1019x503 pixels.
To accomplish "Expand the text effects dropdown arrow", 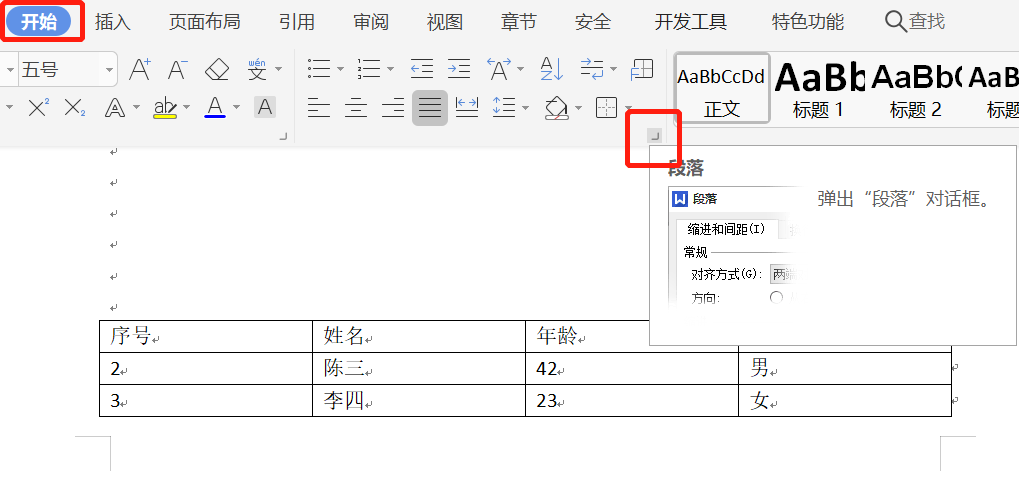I will (x=136, y=108).
